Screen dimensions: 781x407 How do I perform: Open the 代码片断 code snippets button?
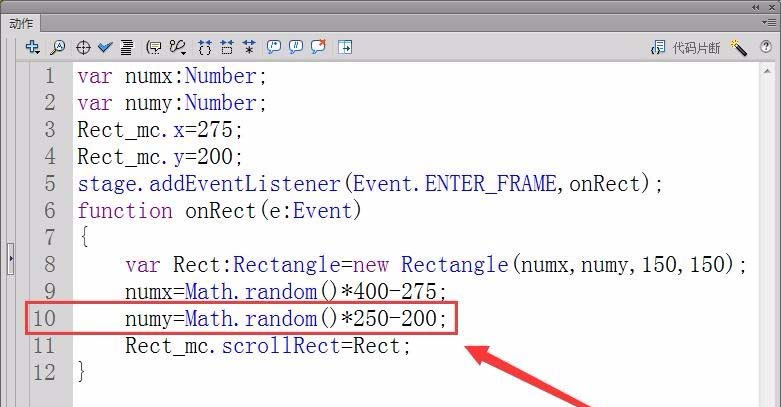[685, 48]
